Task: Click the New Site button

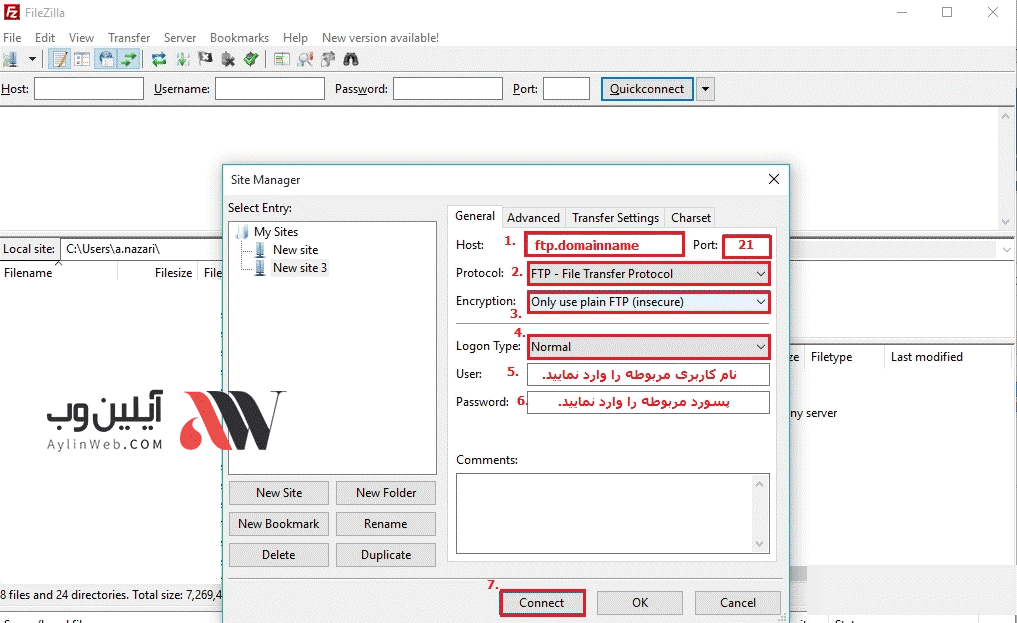Action: pos(279,493)
